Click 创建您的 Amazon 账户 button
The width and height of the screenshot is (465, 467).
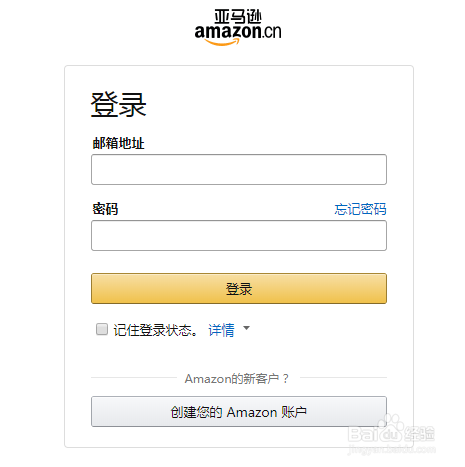coord(239,412)
